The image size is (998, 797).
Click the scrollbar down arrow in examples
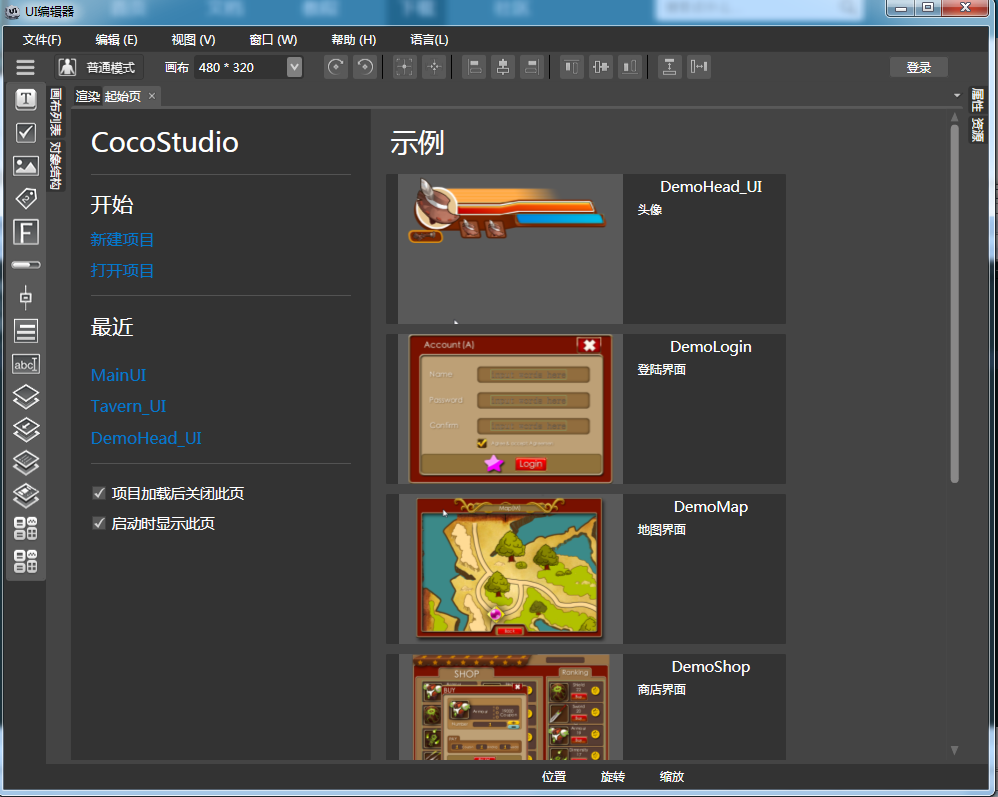(954, 751)
